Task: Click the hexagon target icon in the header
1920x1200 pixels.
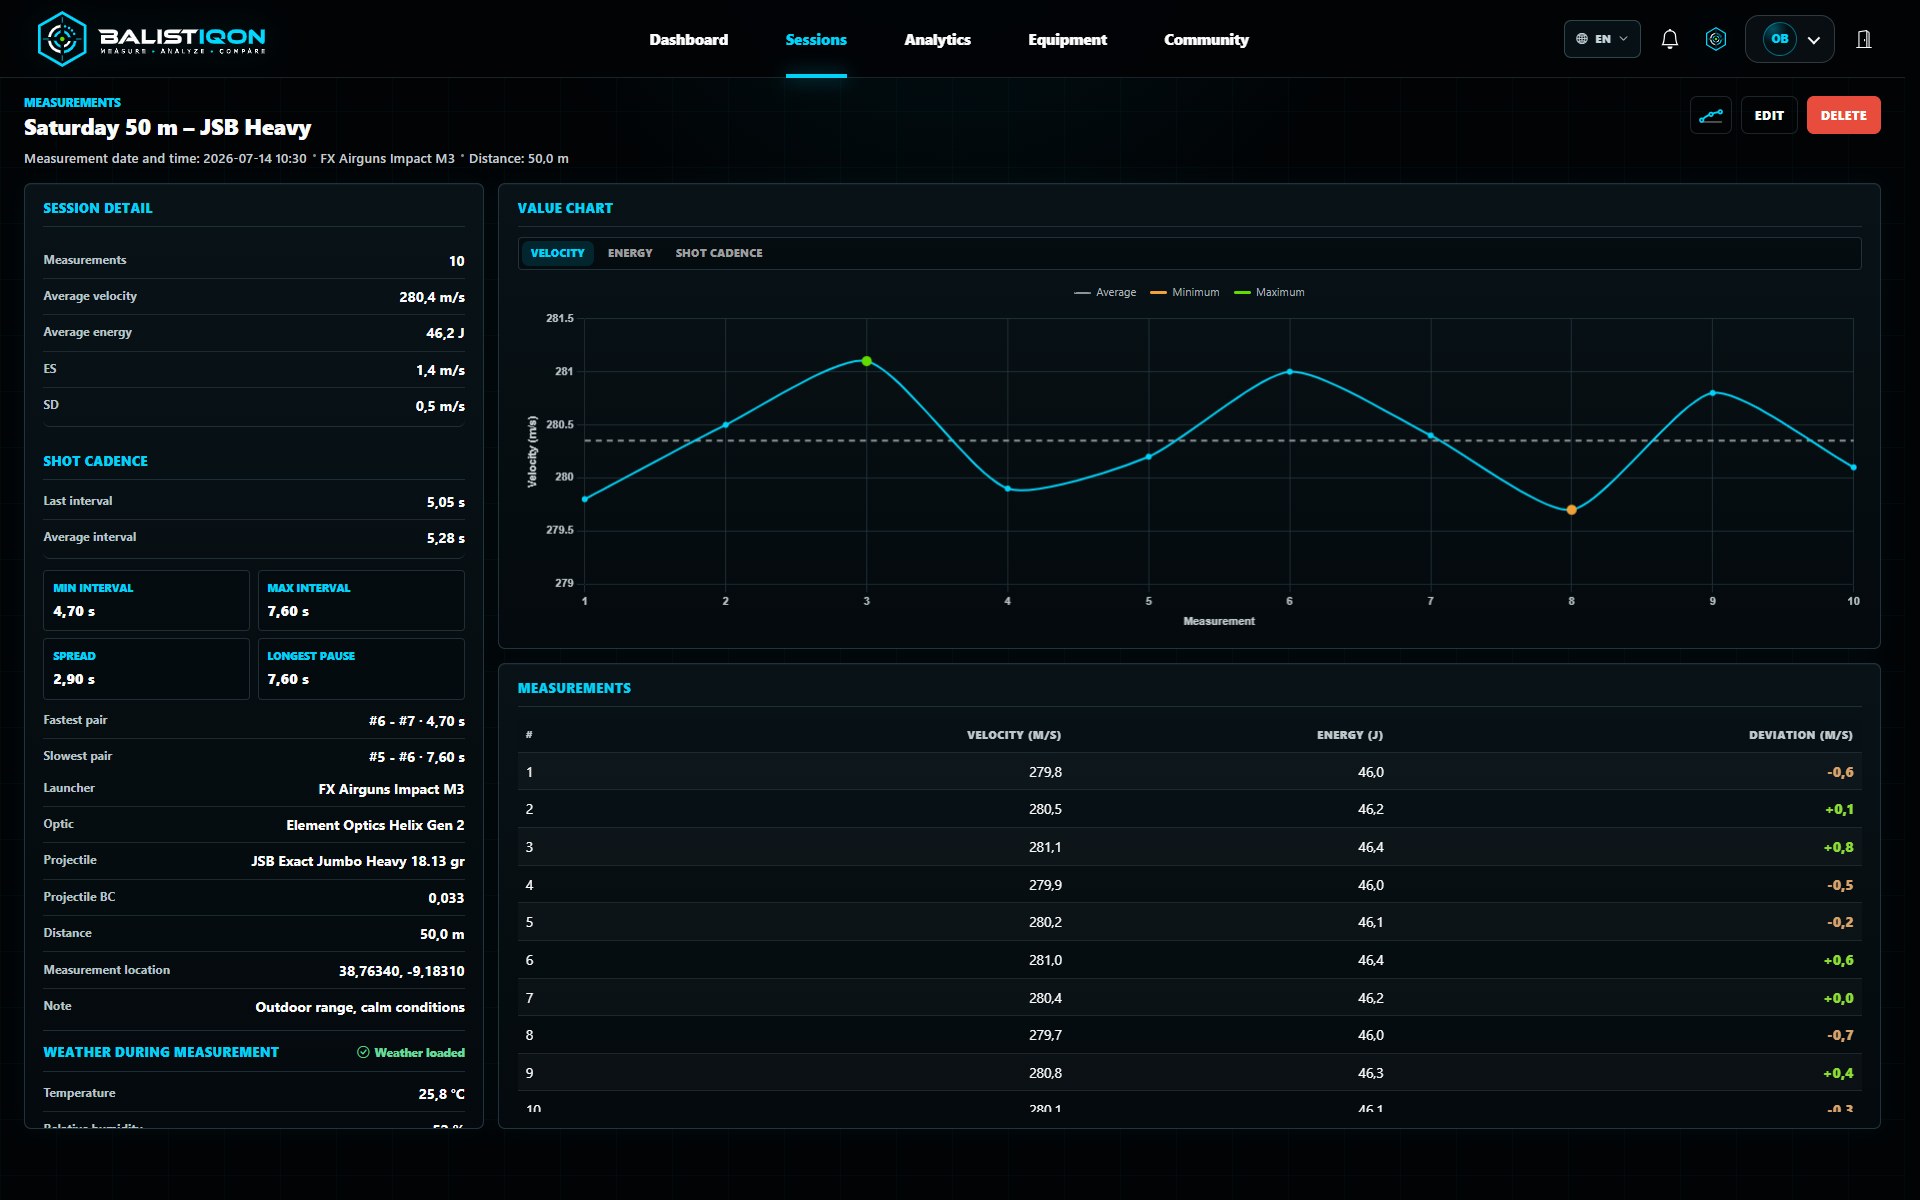Action: click(x=1716, y=39)
